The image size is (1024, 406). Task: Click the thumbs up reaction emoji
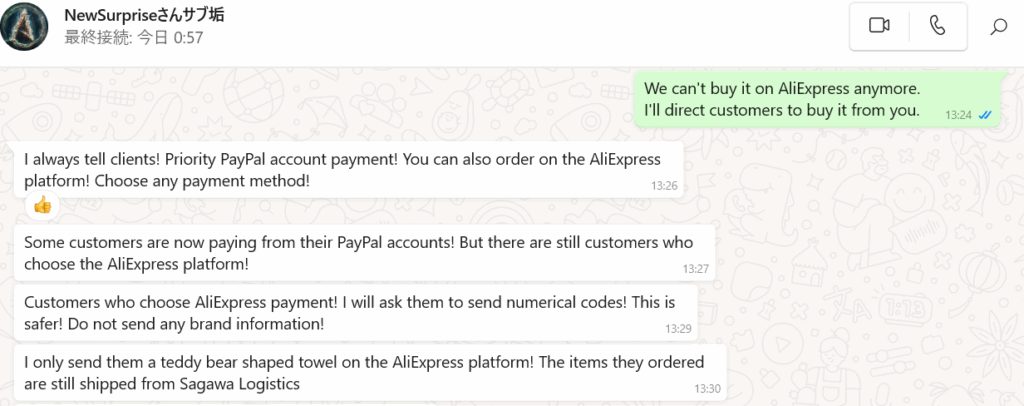click(x=42, y=206)
